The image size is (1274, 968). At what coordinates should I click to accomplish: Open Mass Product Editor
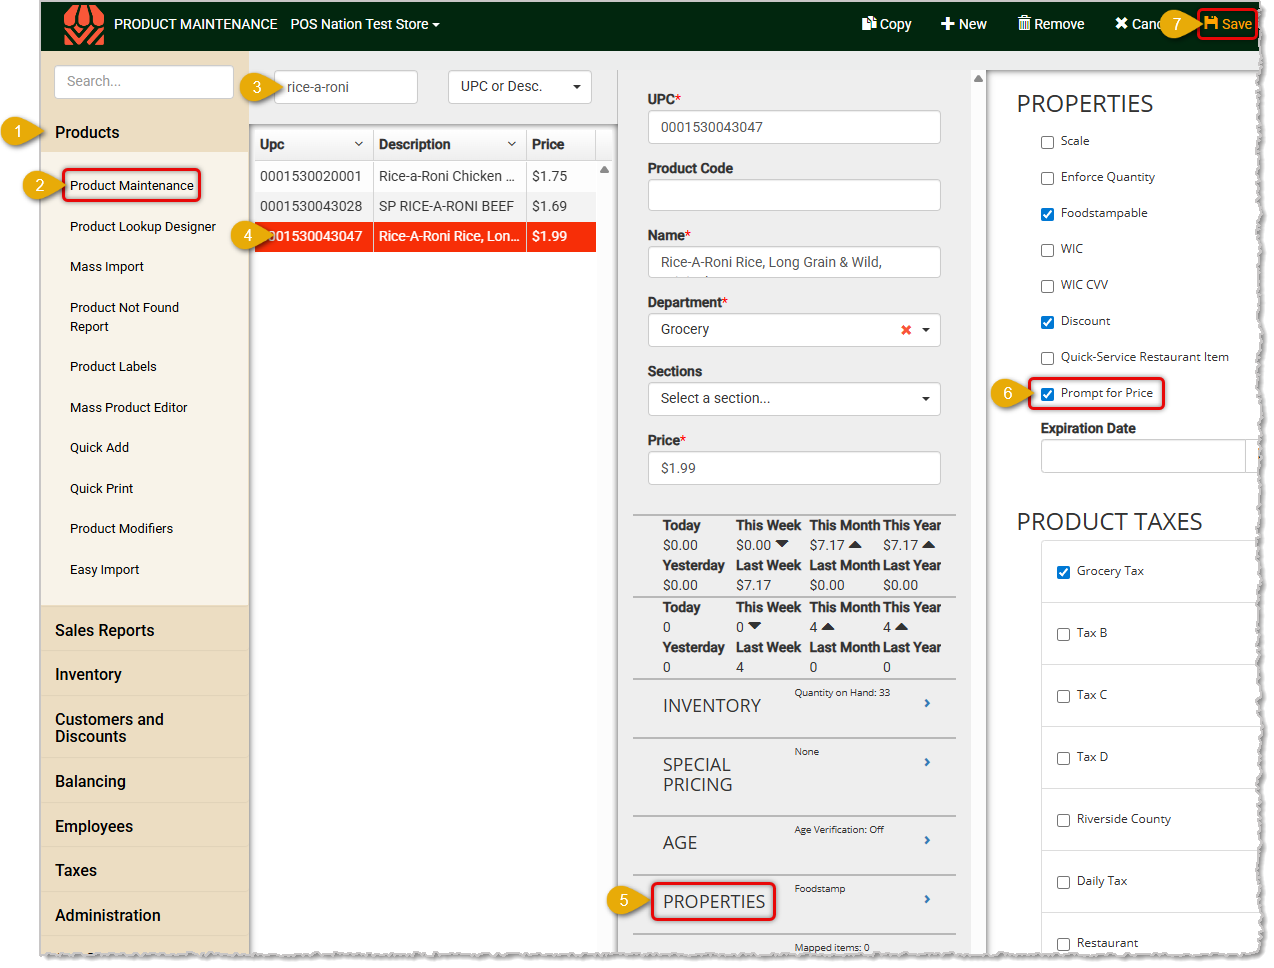pyautogui.click(x=129, y=408)
